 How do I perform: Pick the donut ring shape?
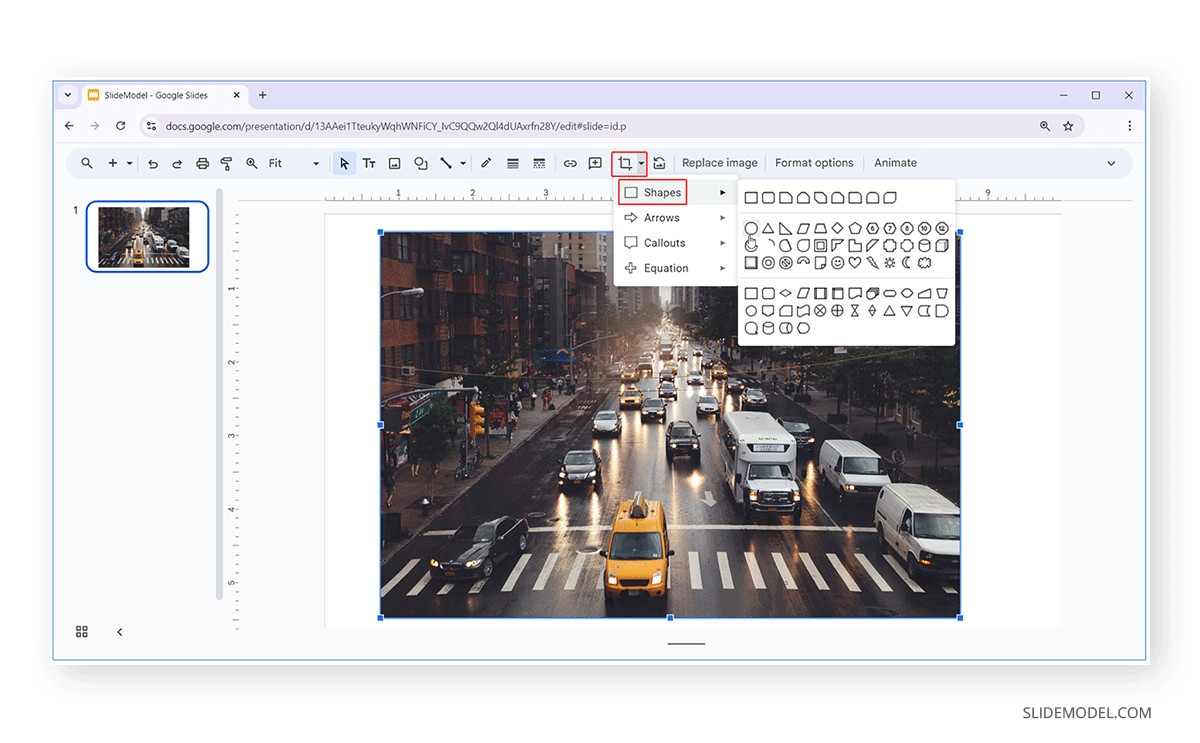point(768,263)
